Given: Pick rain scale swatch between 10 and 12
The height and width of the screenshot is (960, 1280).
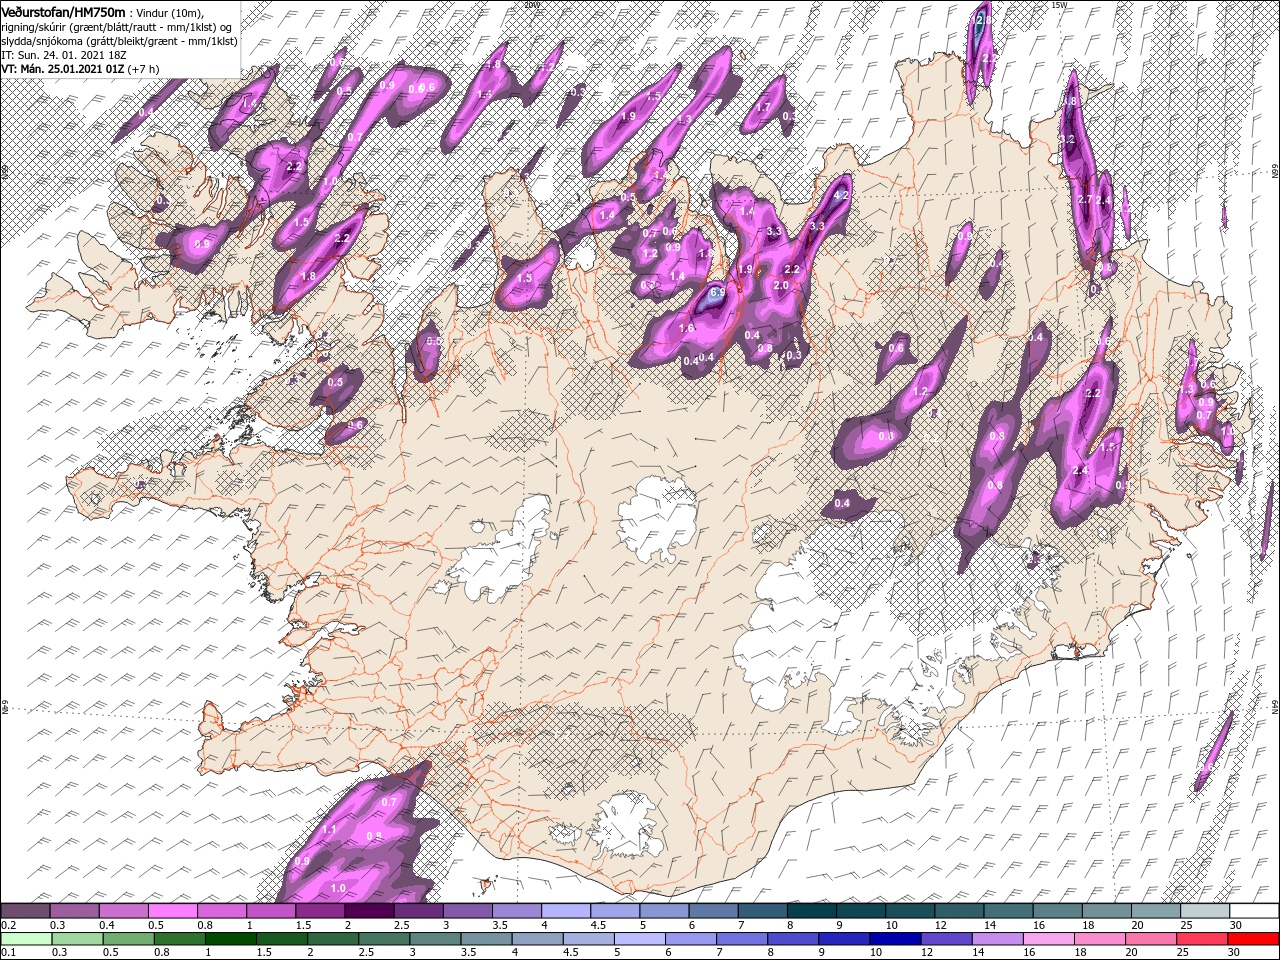Looking at the screenshot, I should pos(895,939).
